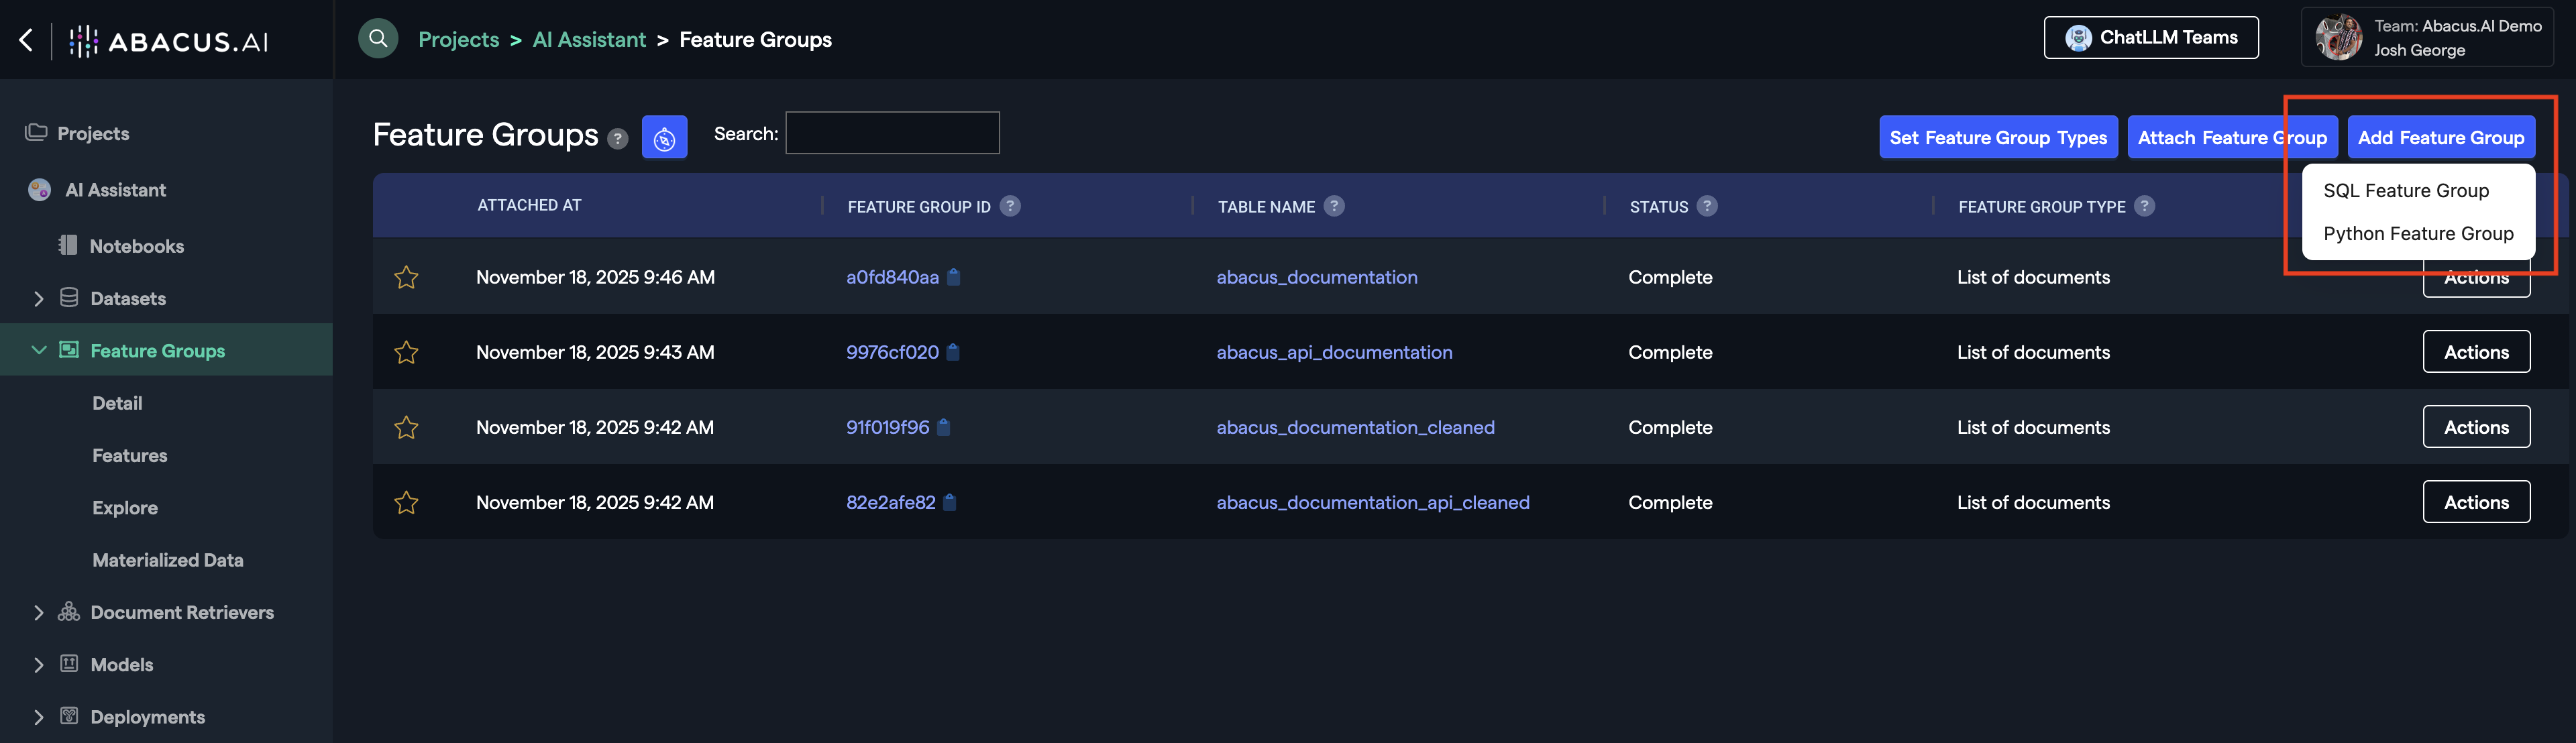Choose SQL Feature Group from dropdown menu
The width and height of the screenshot is (2576, 743).
tap(2405, 191)
